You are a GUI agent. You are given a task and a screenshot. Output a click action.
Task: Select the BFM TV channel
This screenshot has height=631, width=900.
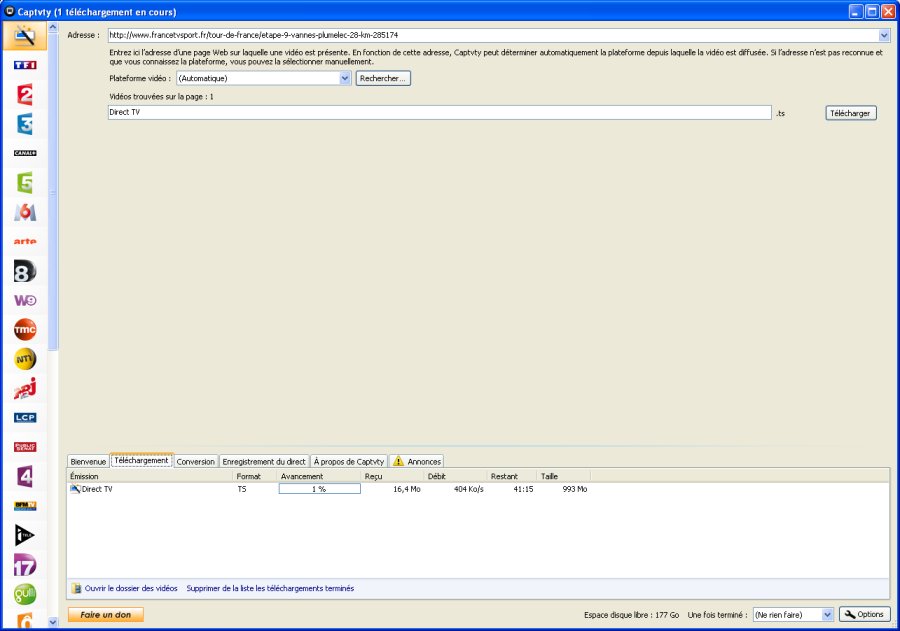(x=25, y=505)
